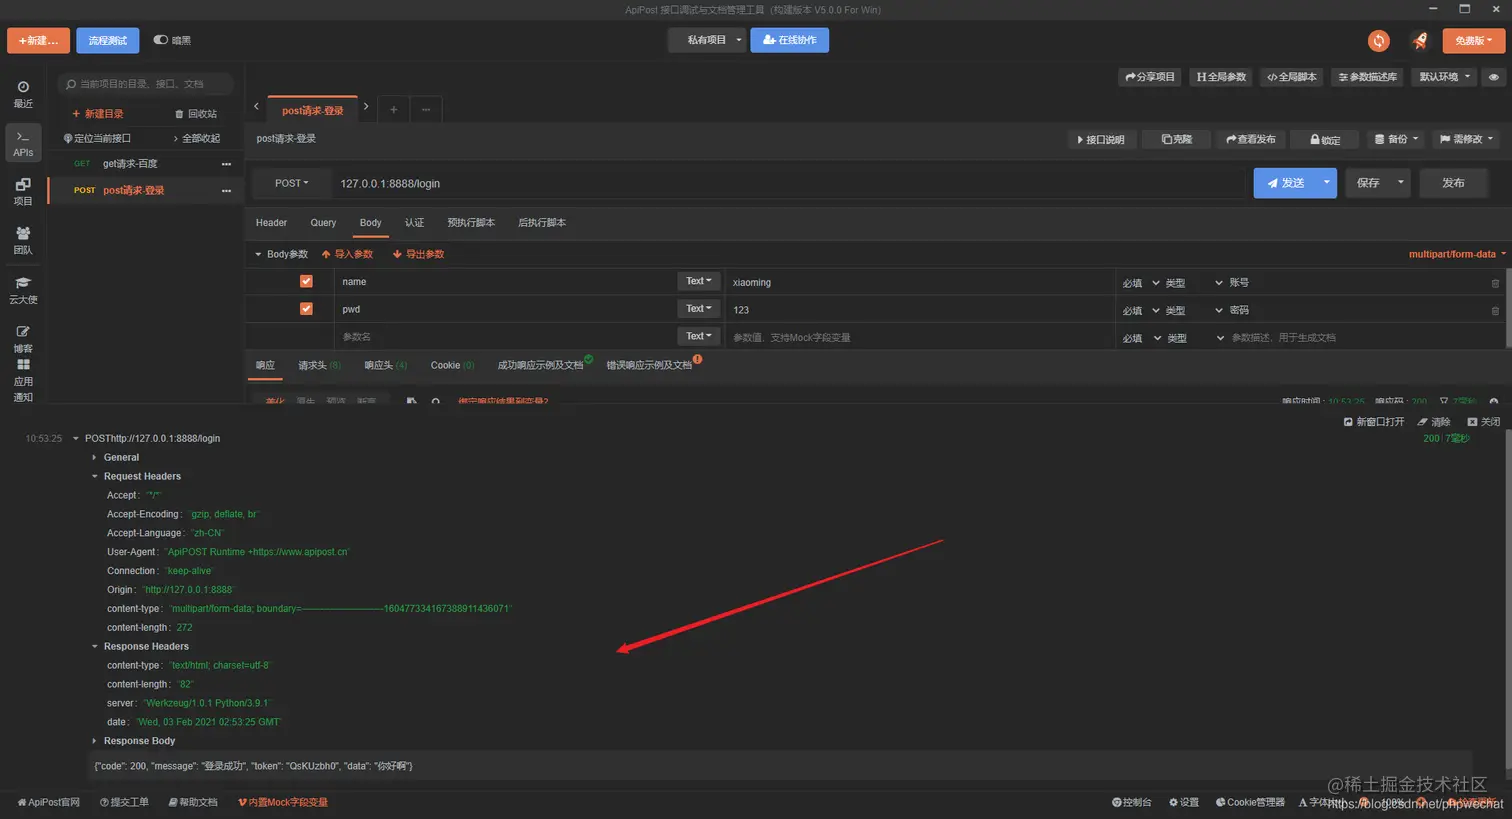This screenshot has width=1512, height=819.
Task: Open the Cookie response tab
Action: (x=452, y=366)
